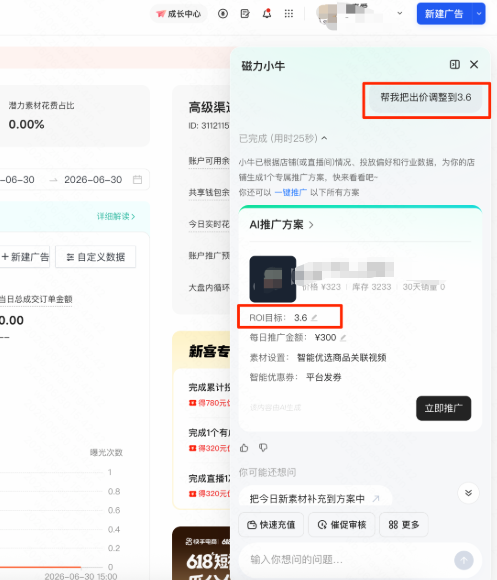Give thumbs up to the answer
The width and height of the screenshot is (497, 580).
pyautogui.click(x=244, y=448)
